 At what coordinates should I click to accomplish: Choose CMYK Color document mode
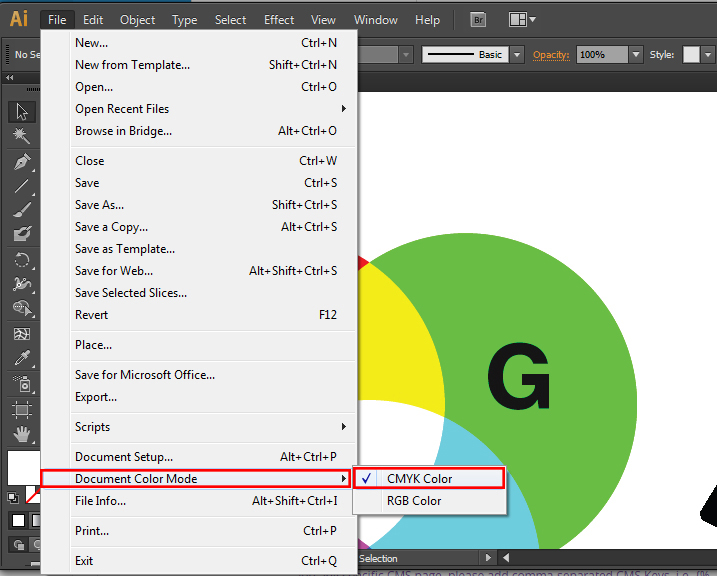[420, 479]
